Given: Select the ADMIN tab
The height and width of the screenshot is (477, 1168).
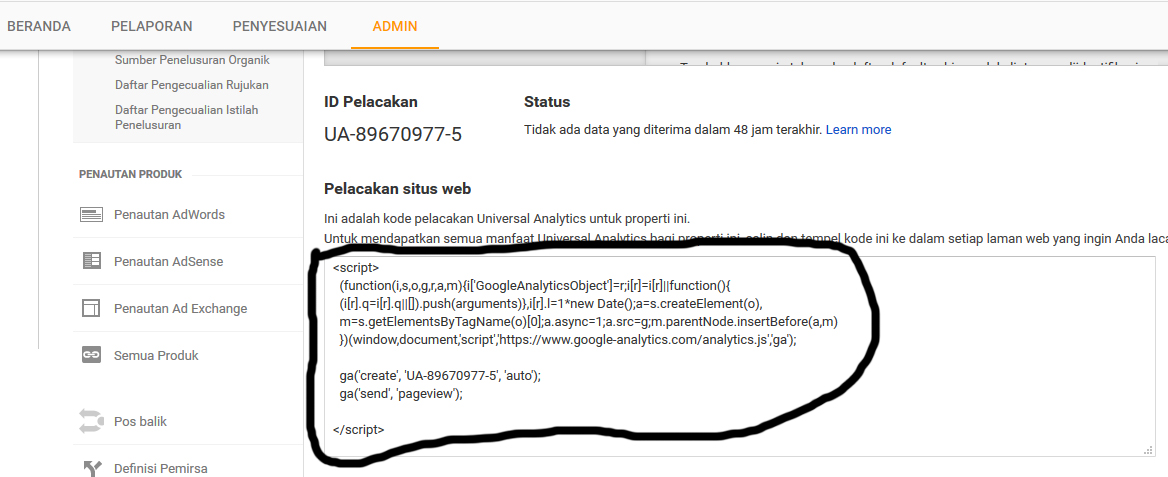Looking at the screenshot, I should point(395,26).
